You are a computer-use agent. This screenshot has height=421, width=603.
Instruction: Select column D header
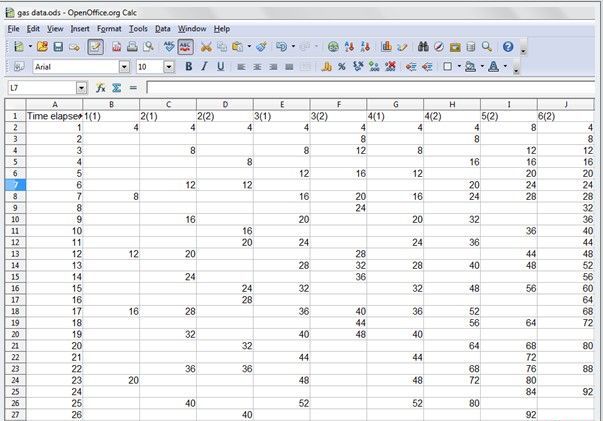(224, 103)
